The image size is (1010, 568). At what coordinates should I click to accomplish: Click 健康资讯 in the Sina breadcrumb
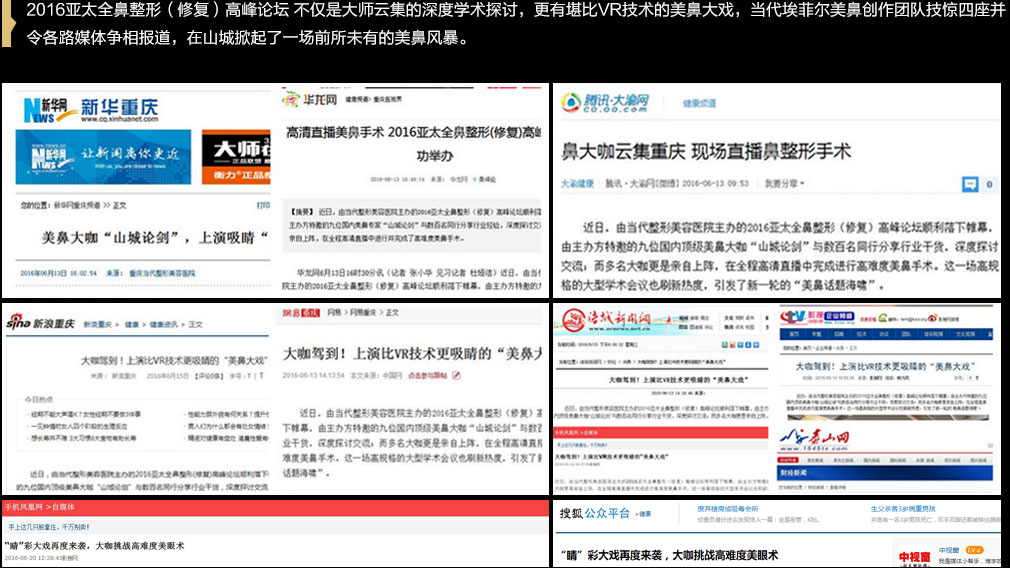[163, 324]
